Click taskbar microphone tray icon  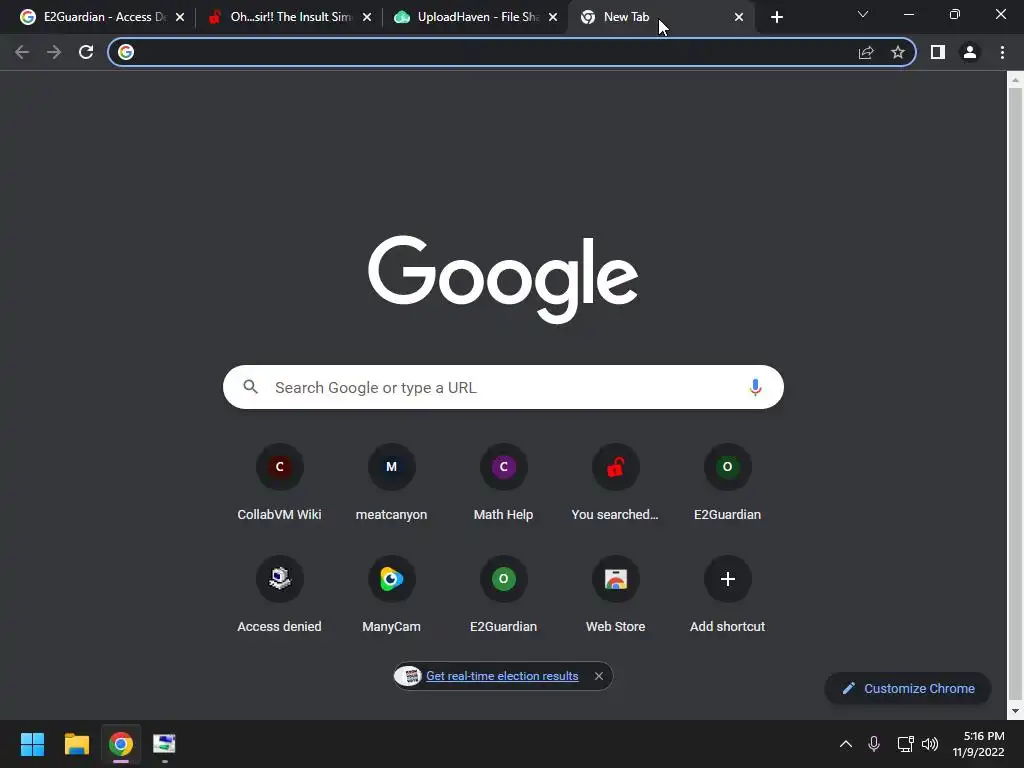coord(874,744)
